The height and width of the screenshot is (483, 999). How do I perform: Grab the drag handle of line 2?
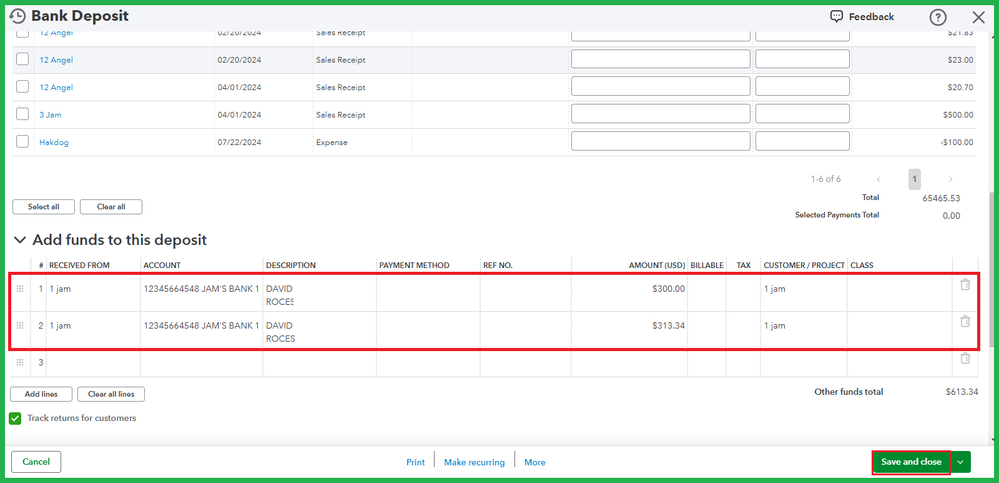click(x=20, y=326)
